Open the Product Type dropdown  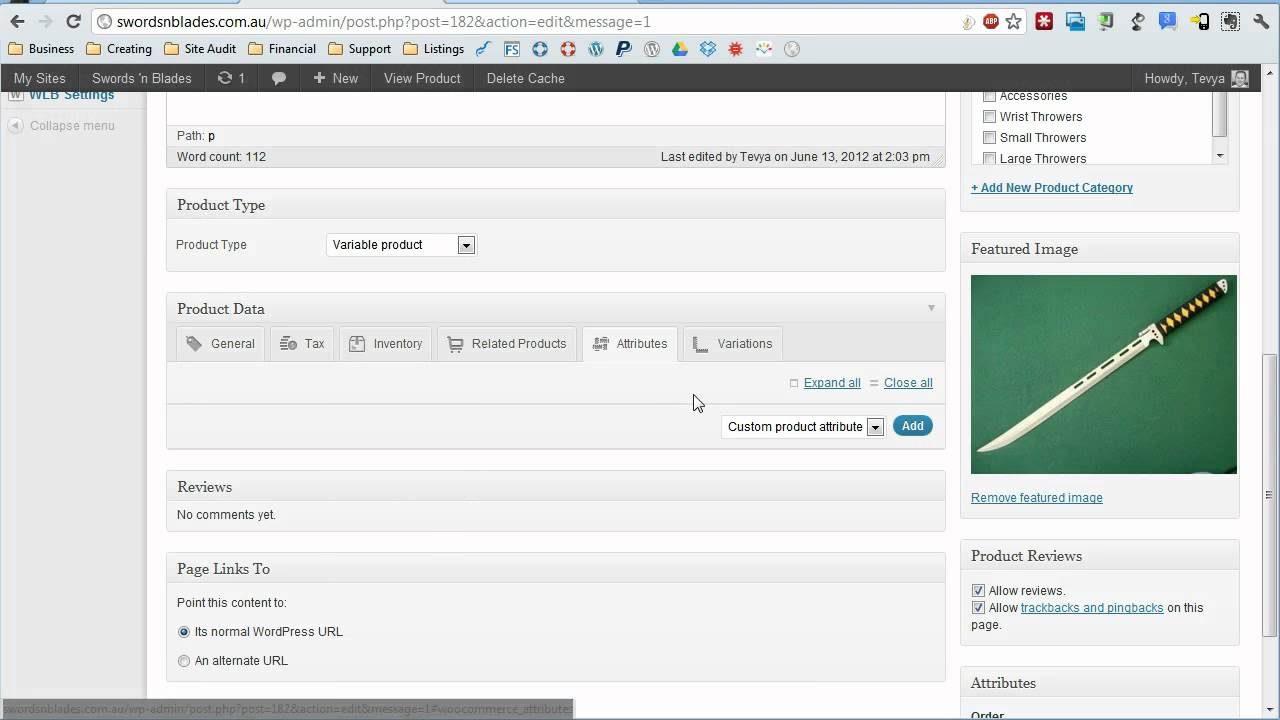tap(401, 245)
